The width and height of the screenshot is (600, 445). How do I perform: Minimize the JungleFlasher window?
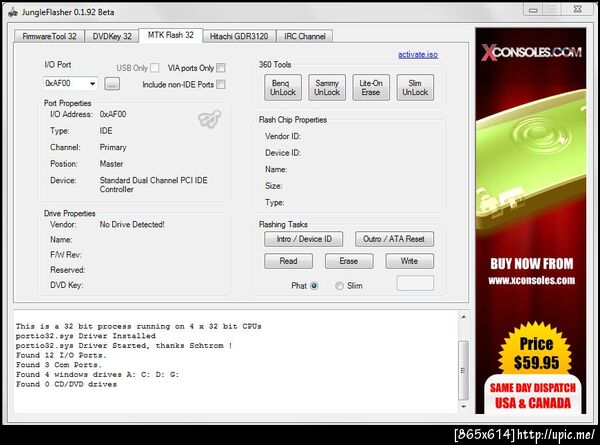(533, 10)
